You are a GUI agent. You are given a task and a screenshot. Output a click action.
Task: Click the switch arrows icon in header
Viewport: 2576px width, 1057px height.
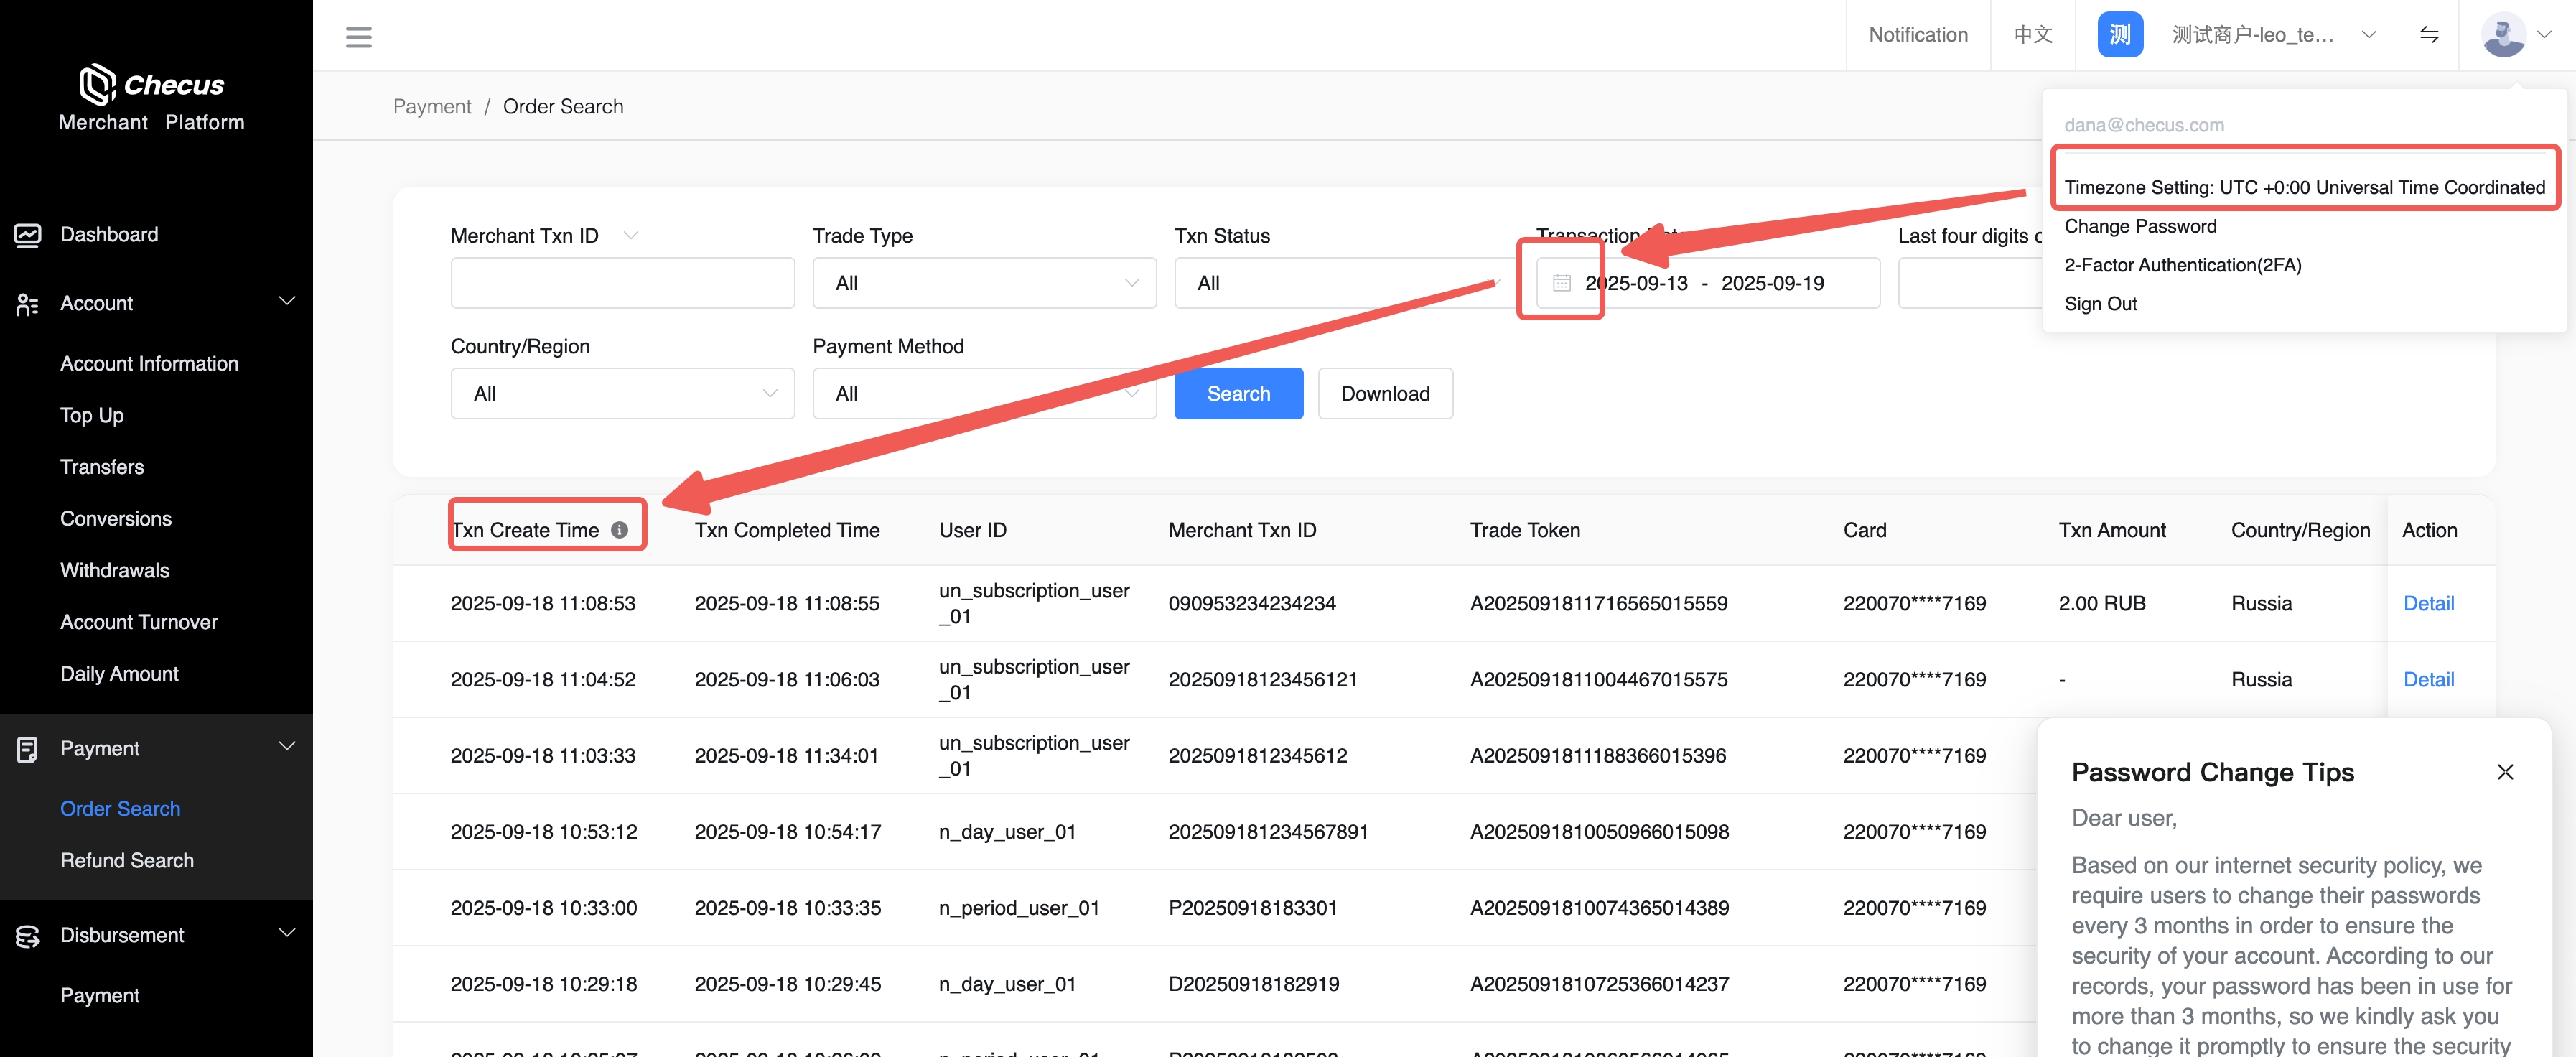2429,35
